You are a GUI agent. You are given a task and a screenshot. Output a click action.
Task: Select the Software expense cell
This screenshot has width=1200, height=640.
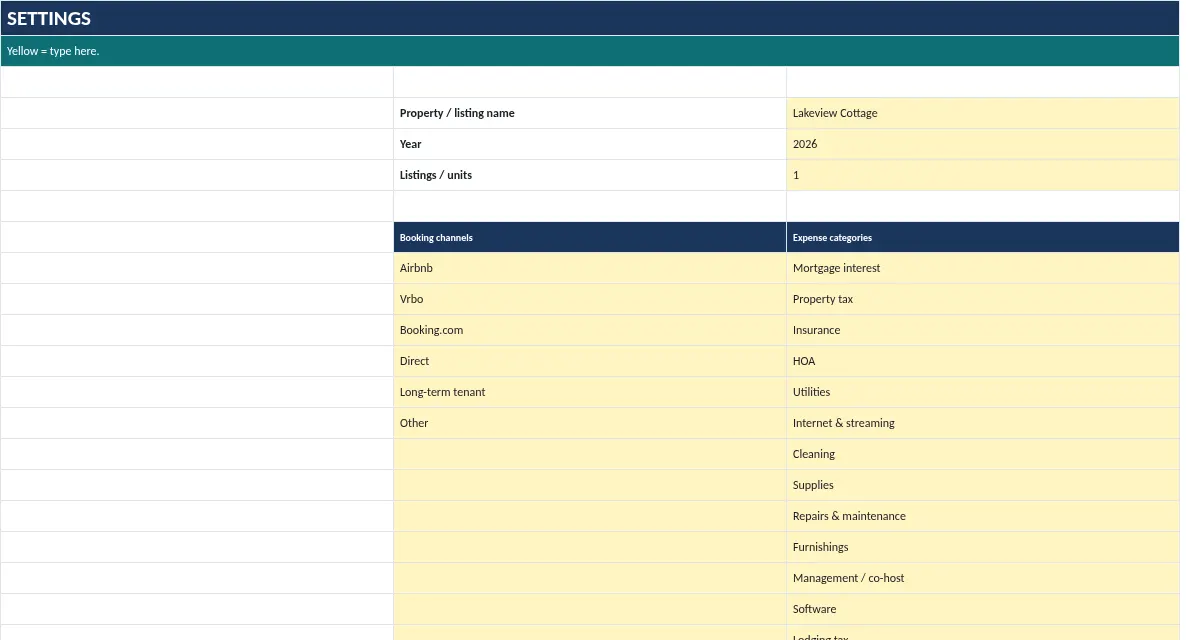983,609
